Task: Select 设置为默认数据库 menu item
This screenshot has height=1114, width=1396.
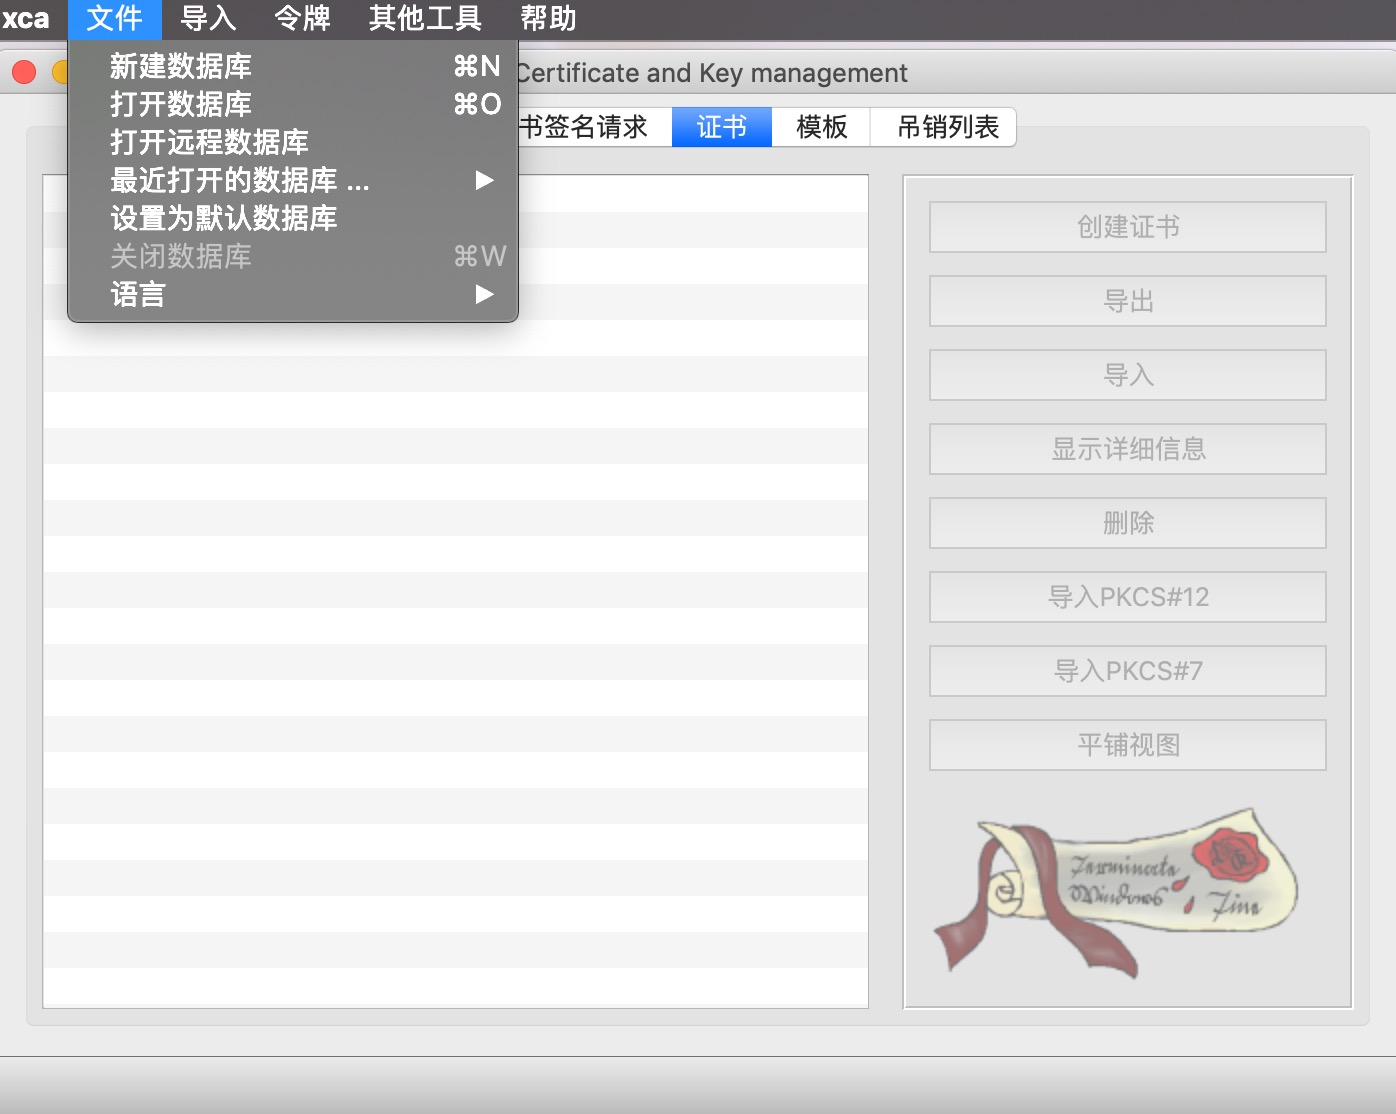Action: tap(224, 218)
